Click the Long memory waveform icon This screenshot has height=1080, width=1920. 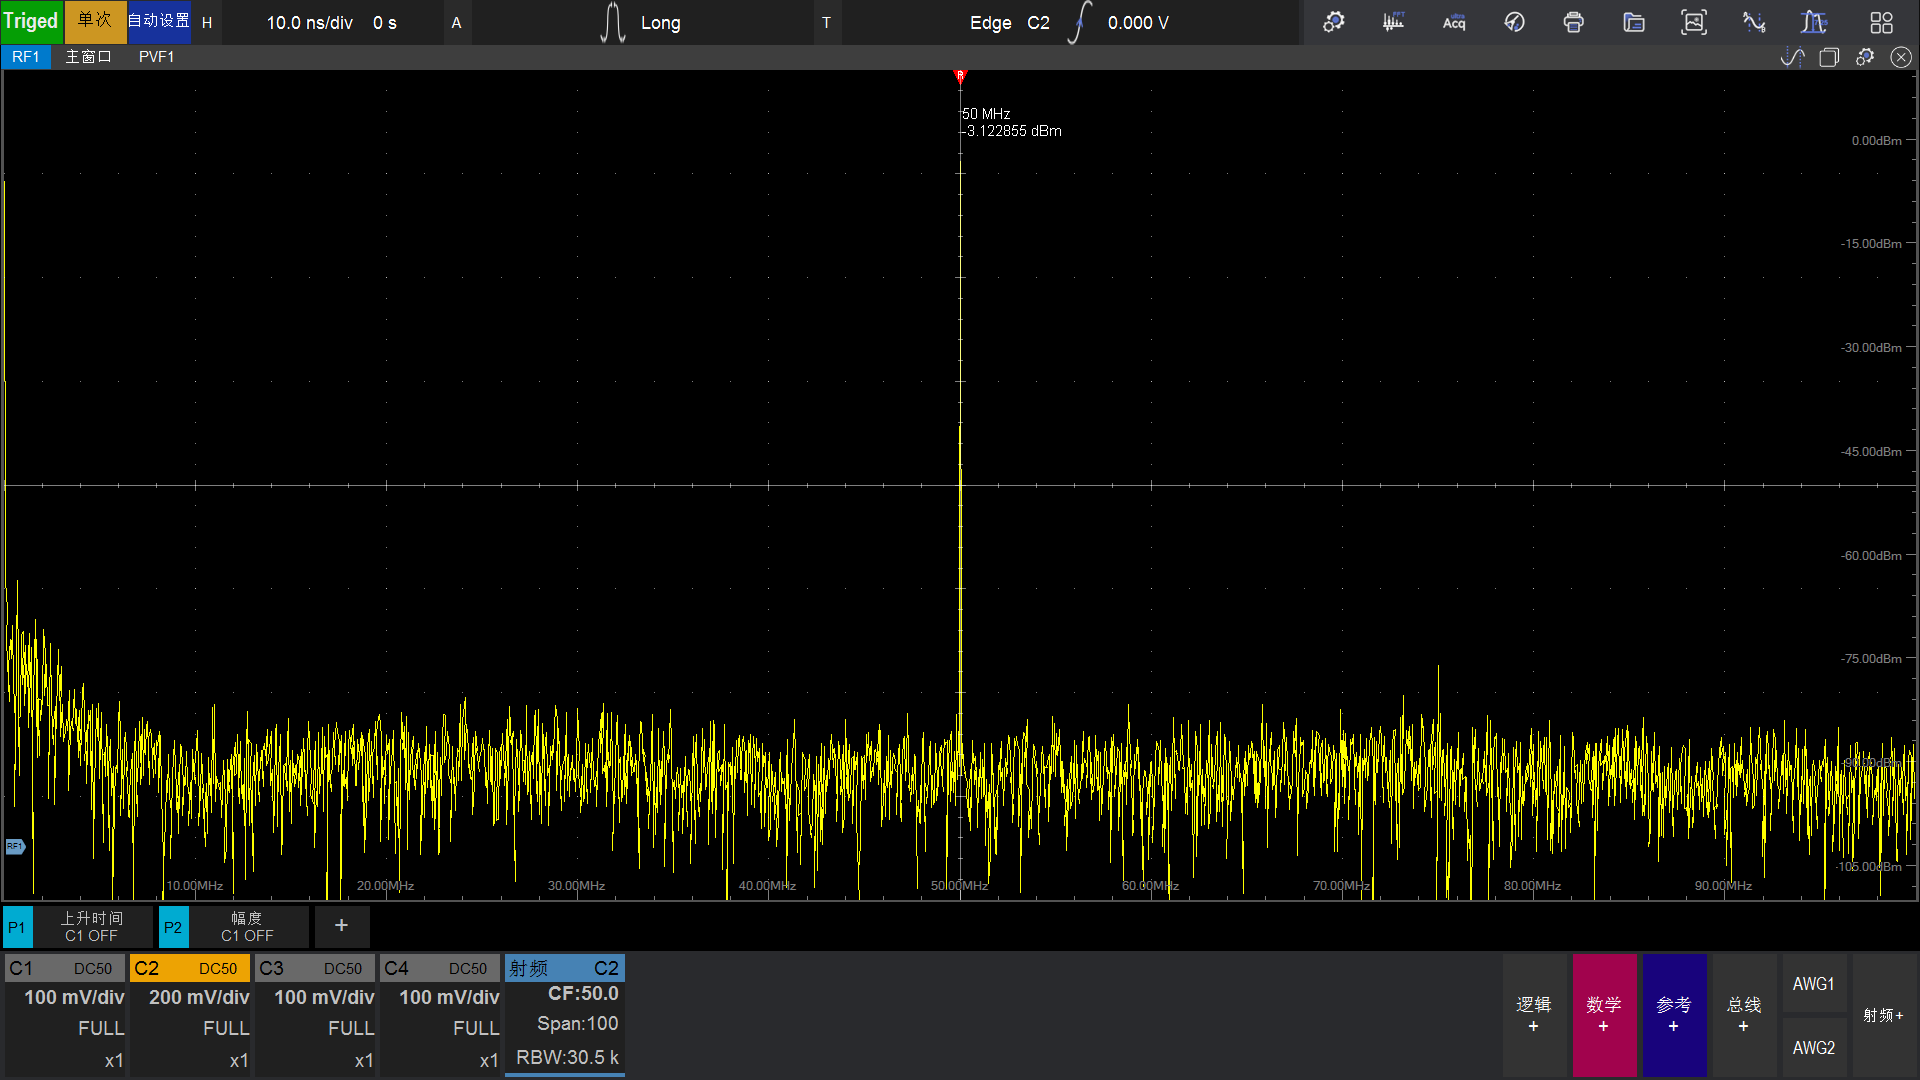[x=613, y=22]
